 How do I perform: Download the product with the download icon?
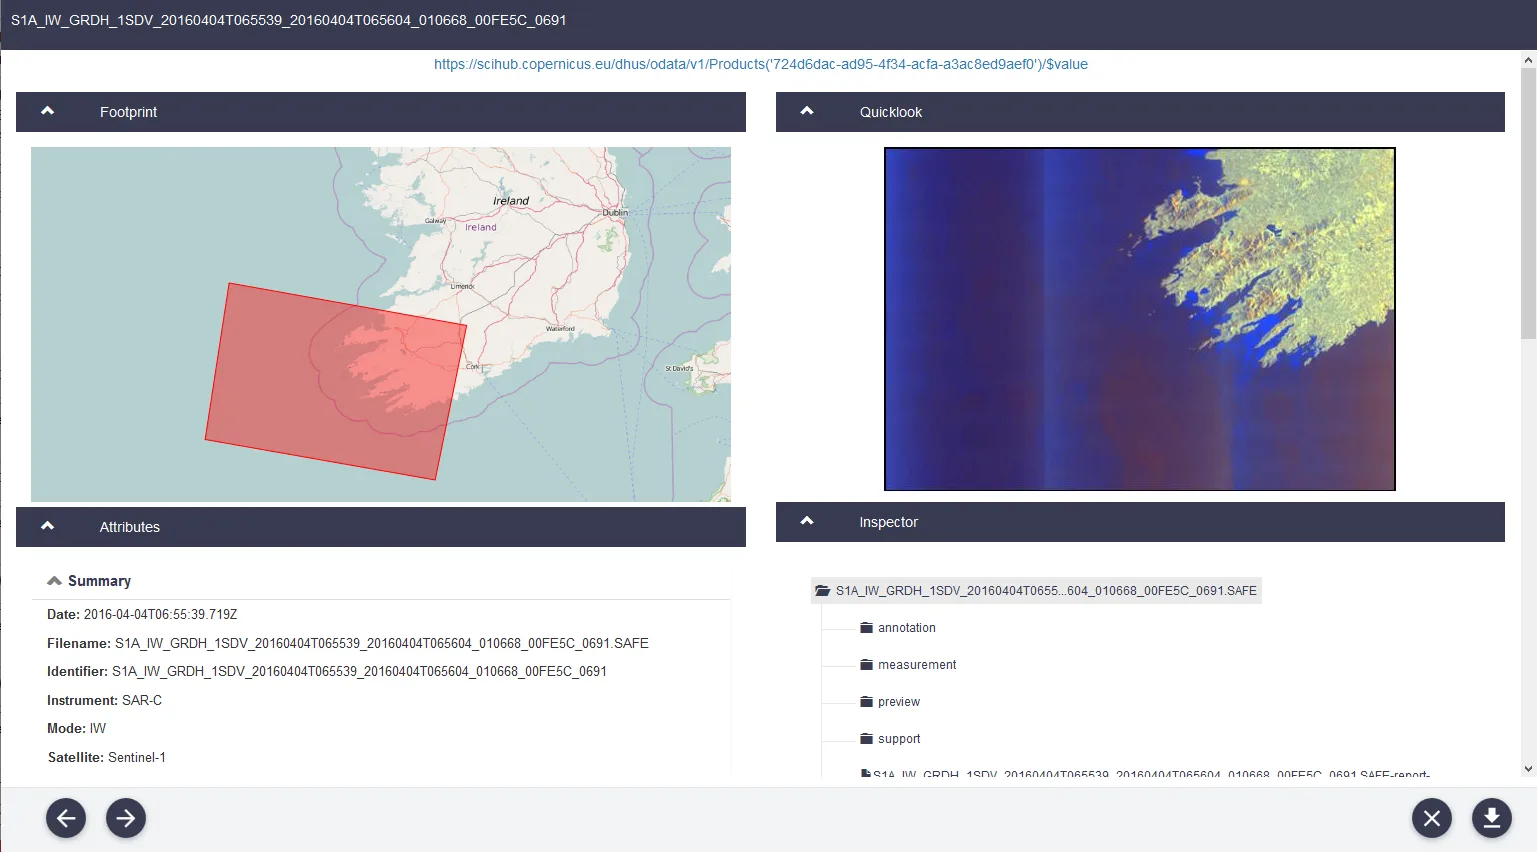click(x=1492, y=818)
